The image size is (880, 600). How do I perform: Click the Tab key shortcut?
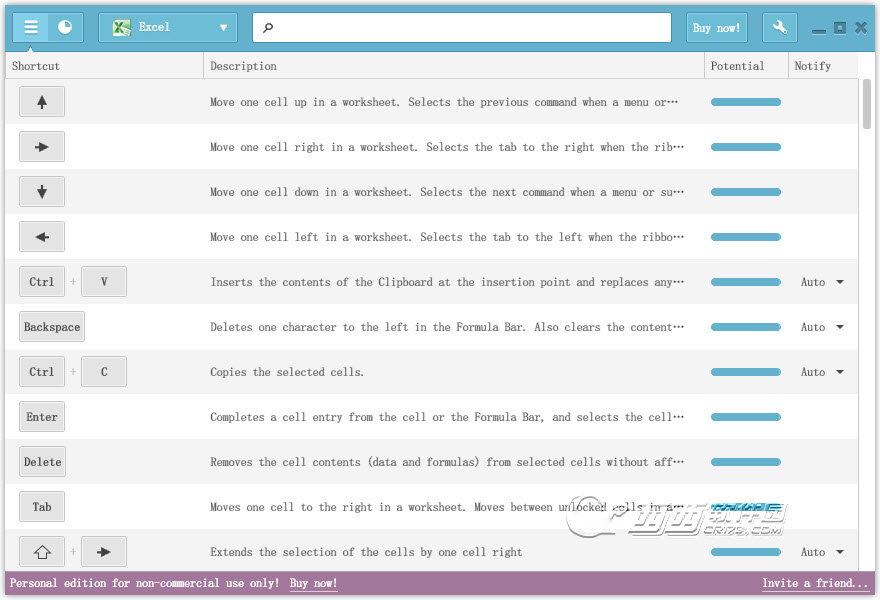pos(42,506)
